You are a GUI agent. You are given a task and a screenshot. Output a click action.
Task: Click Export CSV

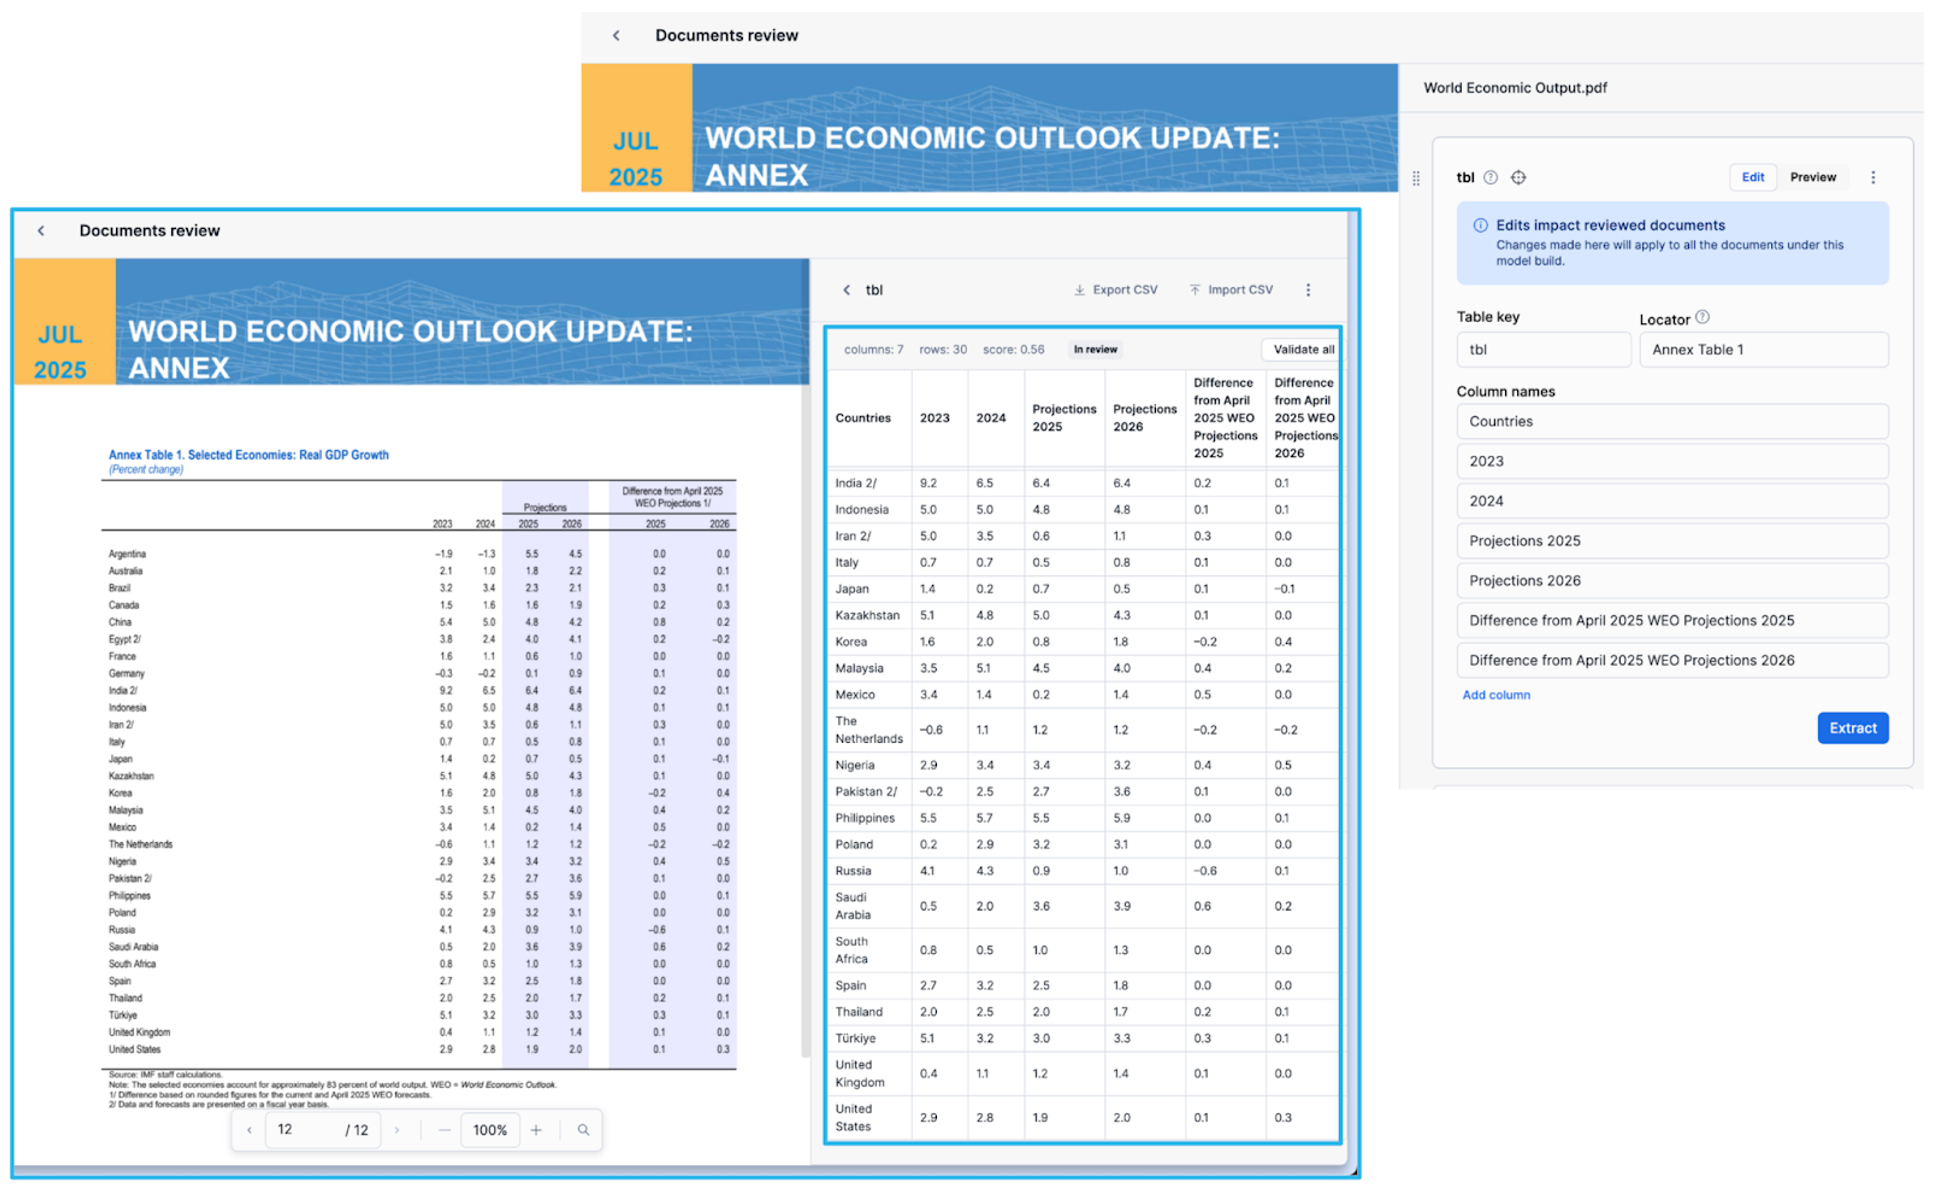[x=1116, y=290]
